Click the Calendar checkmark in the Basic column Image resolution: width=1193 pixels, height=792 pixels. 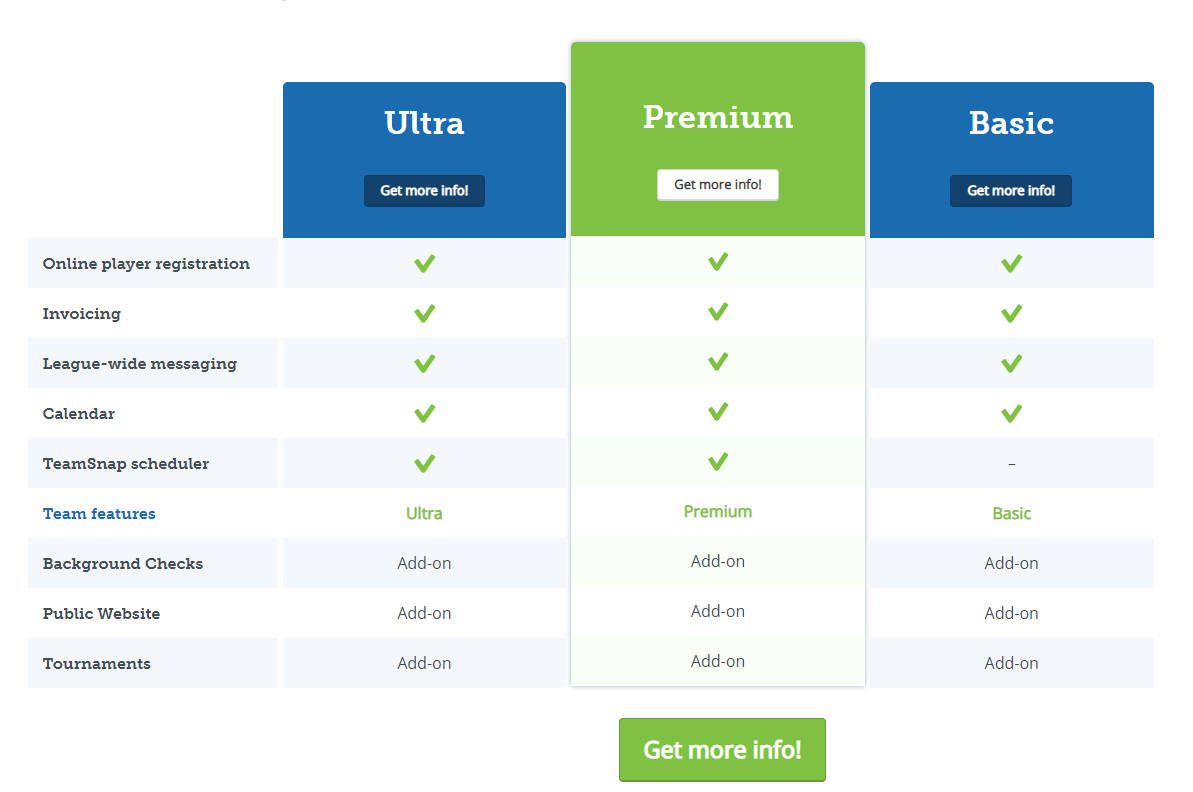pos(1011,412)
